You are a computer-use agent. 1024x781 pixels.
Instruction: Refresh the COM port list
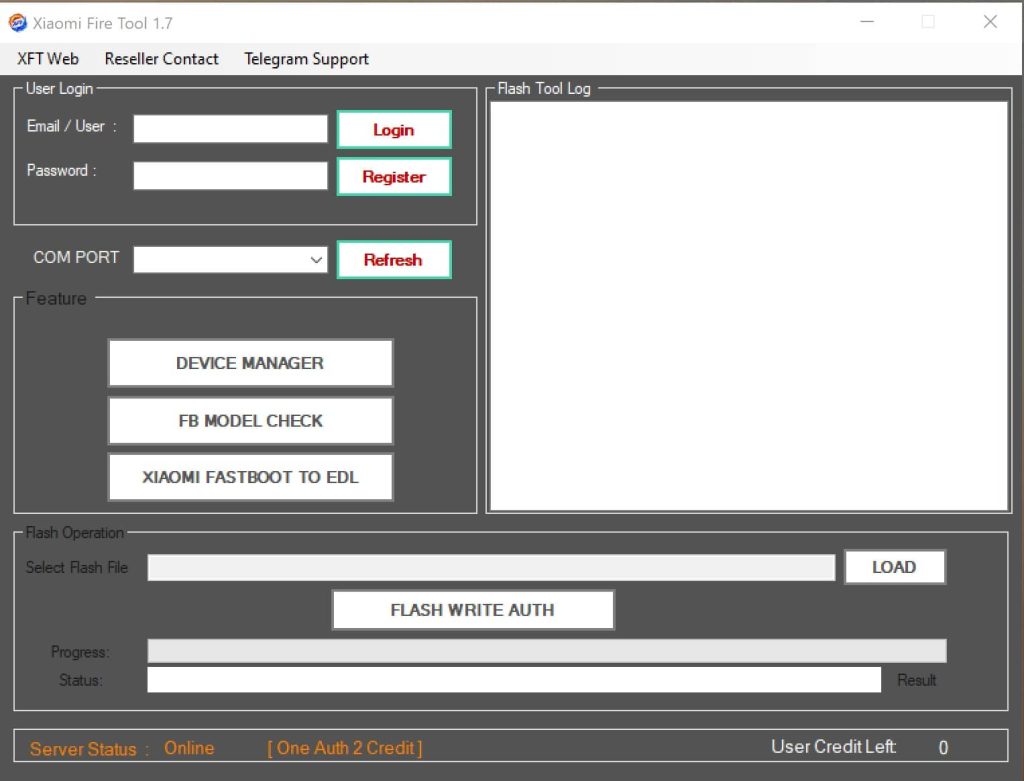[x=393, y=260]
